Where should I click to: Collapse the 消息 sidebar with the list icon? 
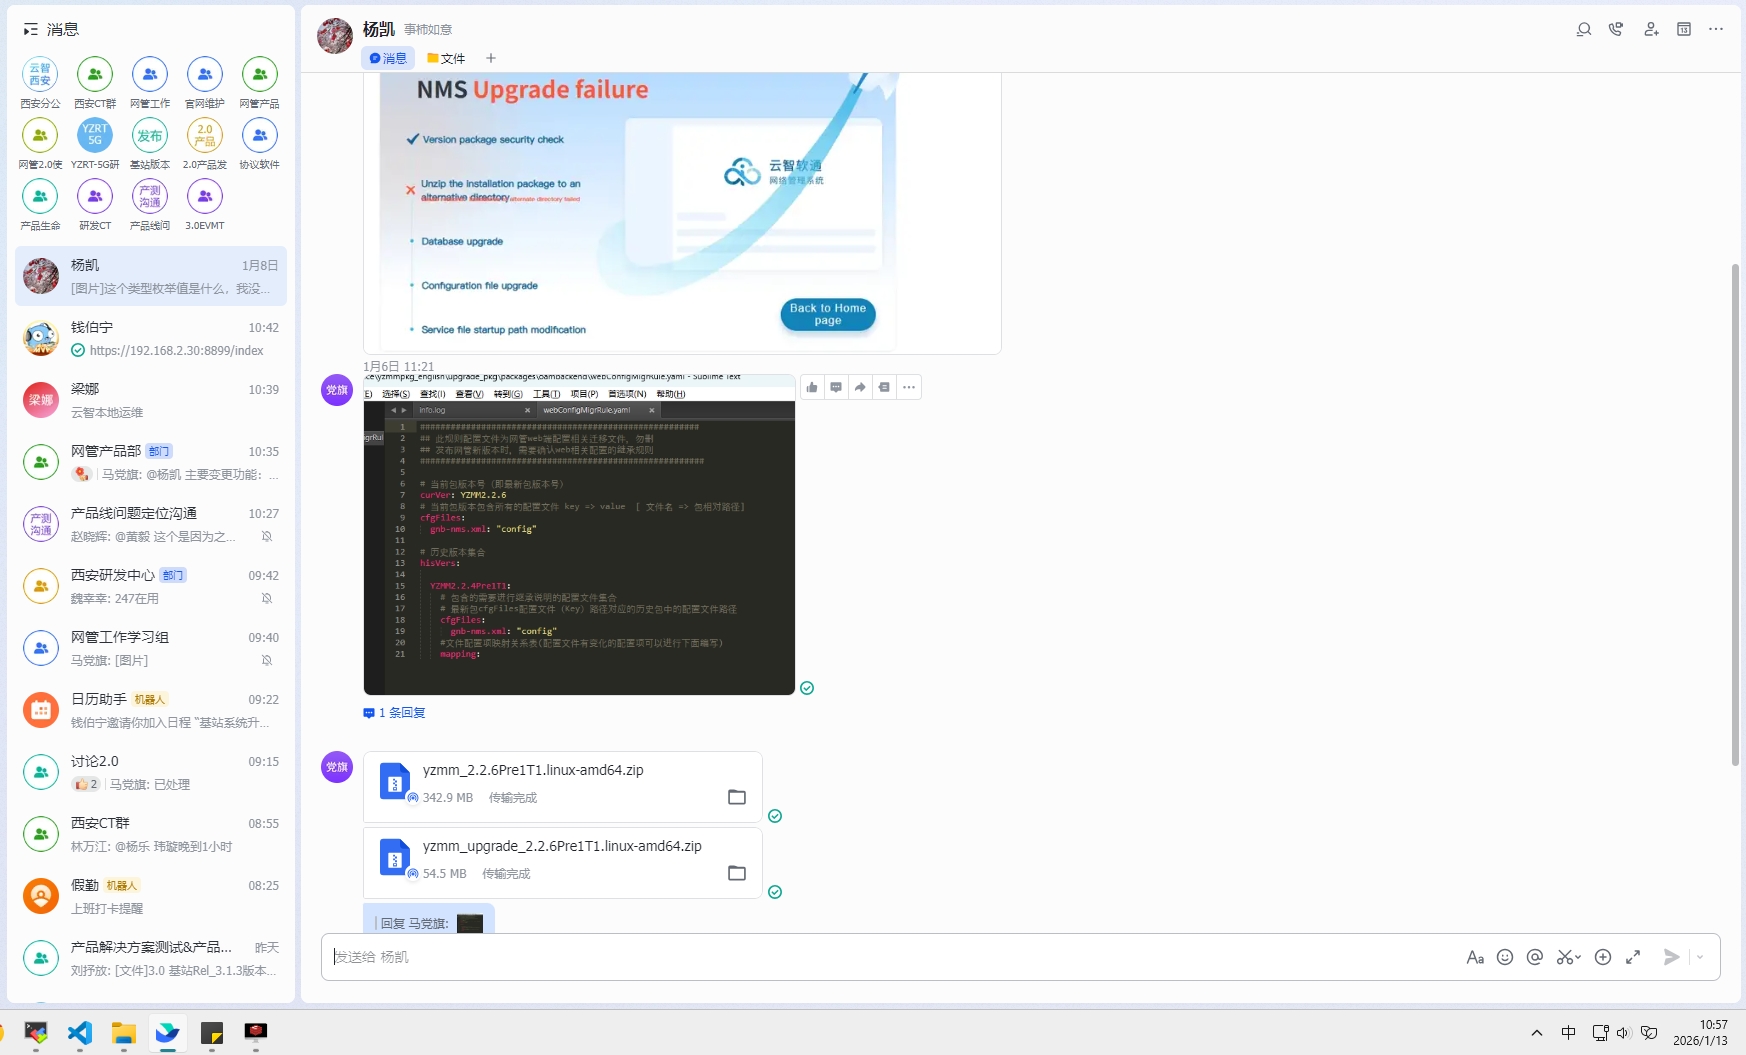31,30
